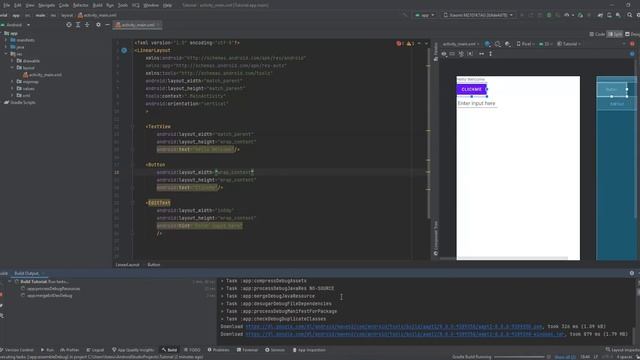The width and height of the screenshot is (640, 360).
Task: Select activity_main.xml in project tree
Action: click(x=42, y=75)
